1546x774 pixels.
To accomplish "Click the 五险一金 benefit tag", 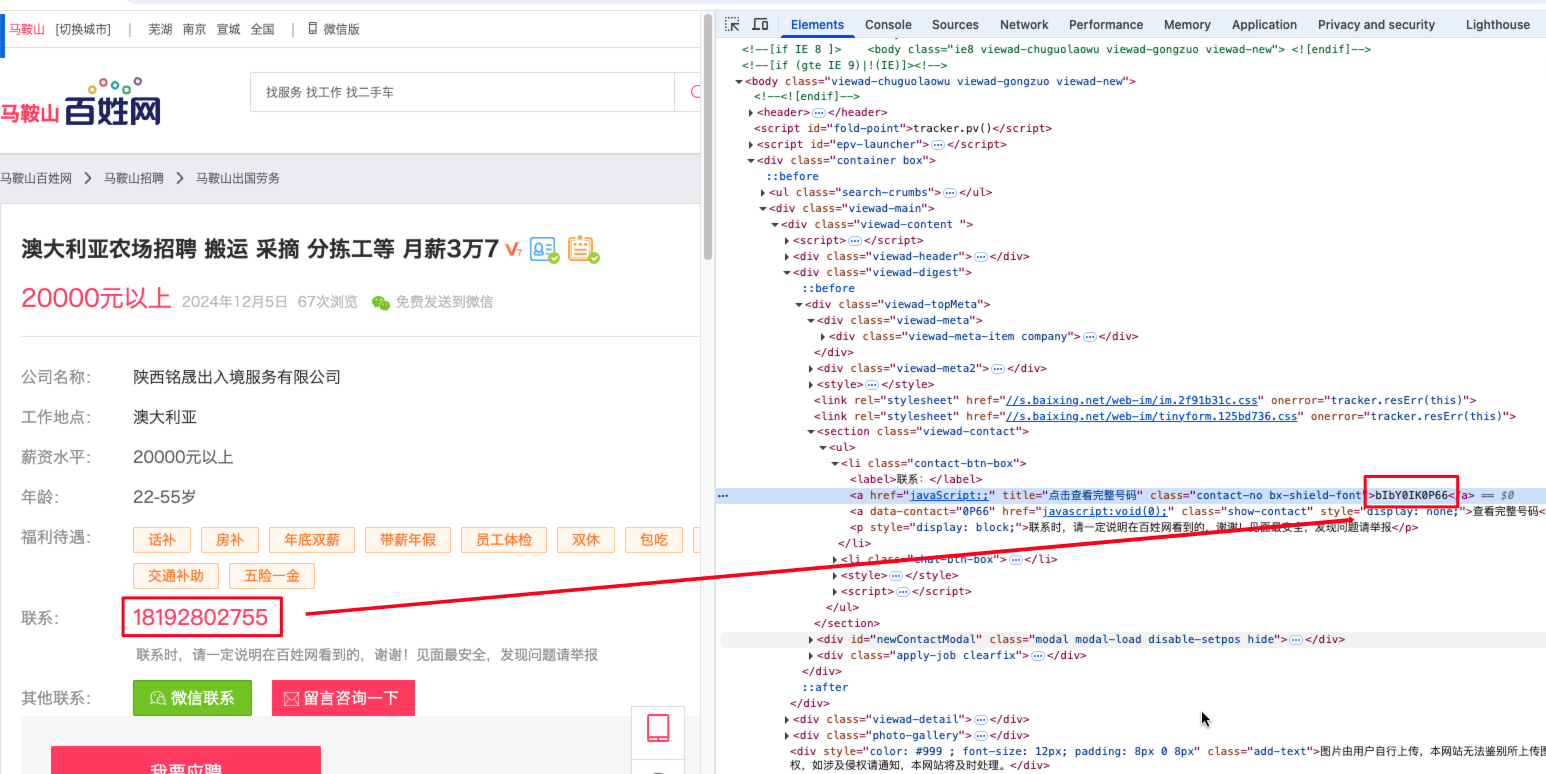I will click(272, 576).
